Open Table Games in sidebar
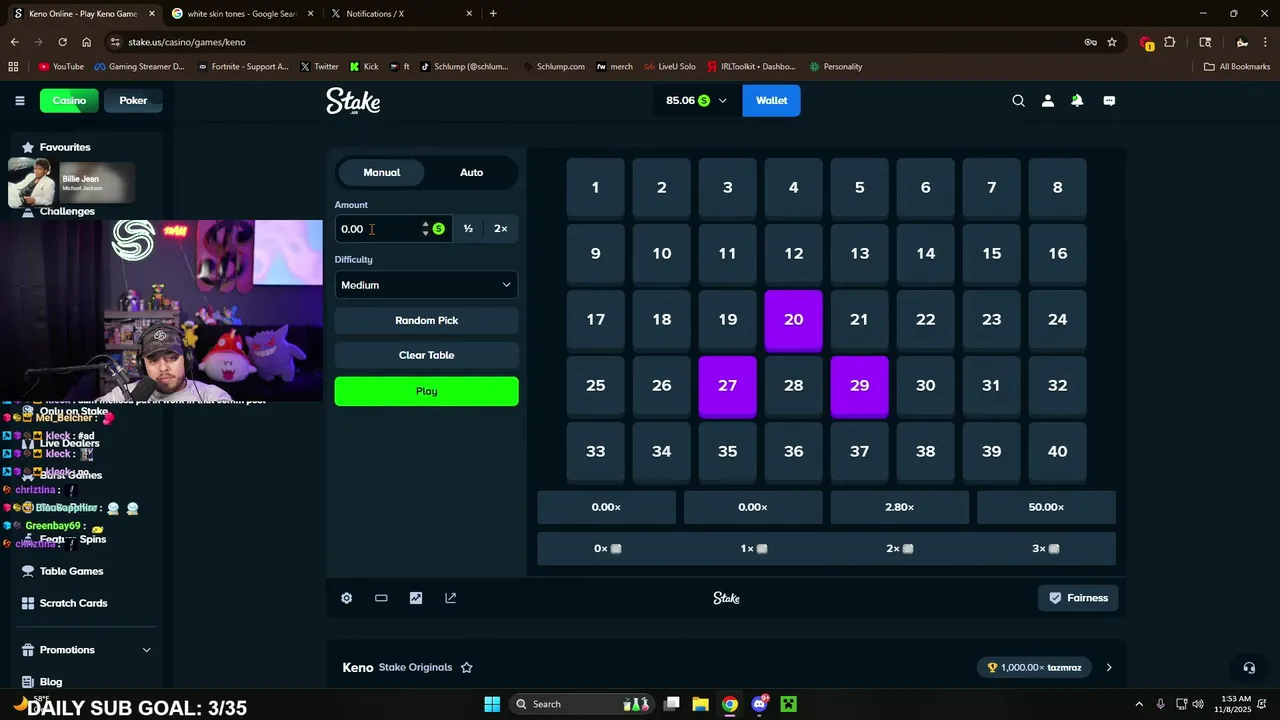Image resolution: width=1280 pixels, height=720 pixels. [71, 571]
